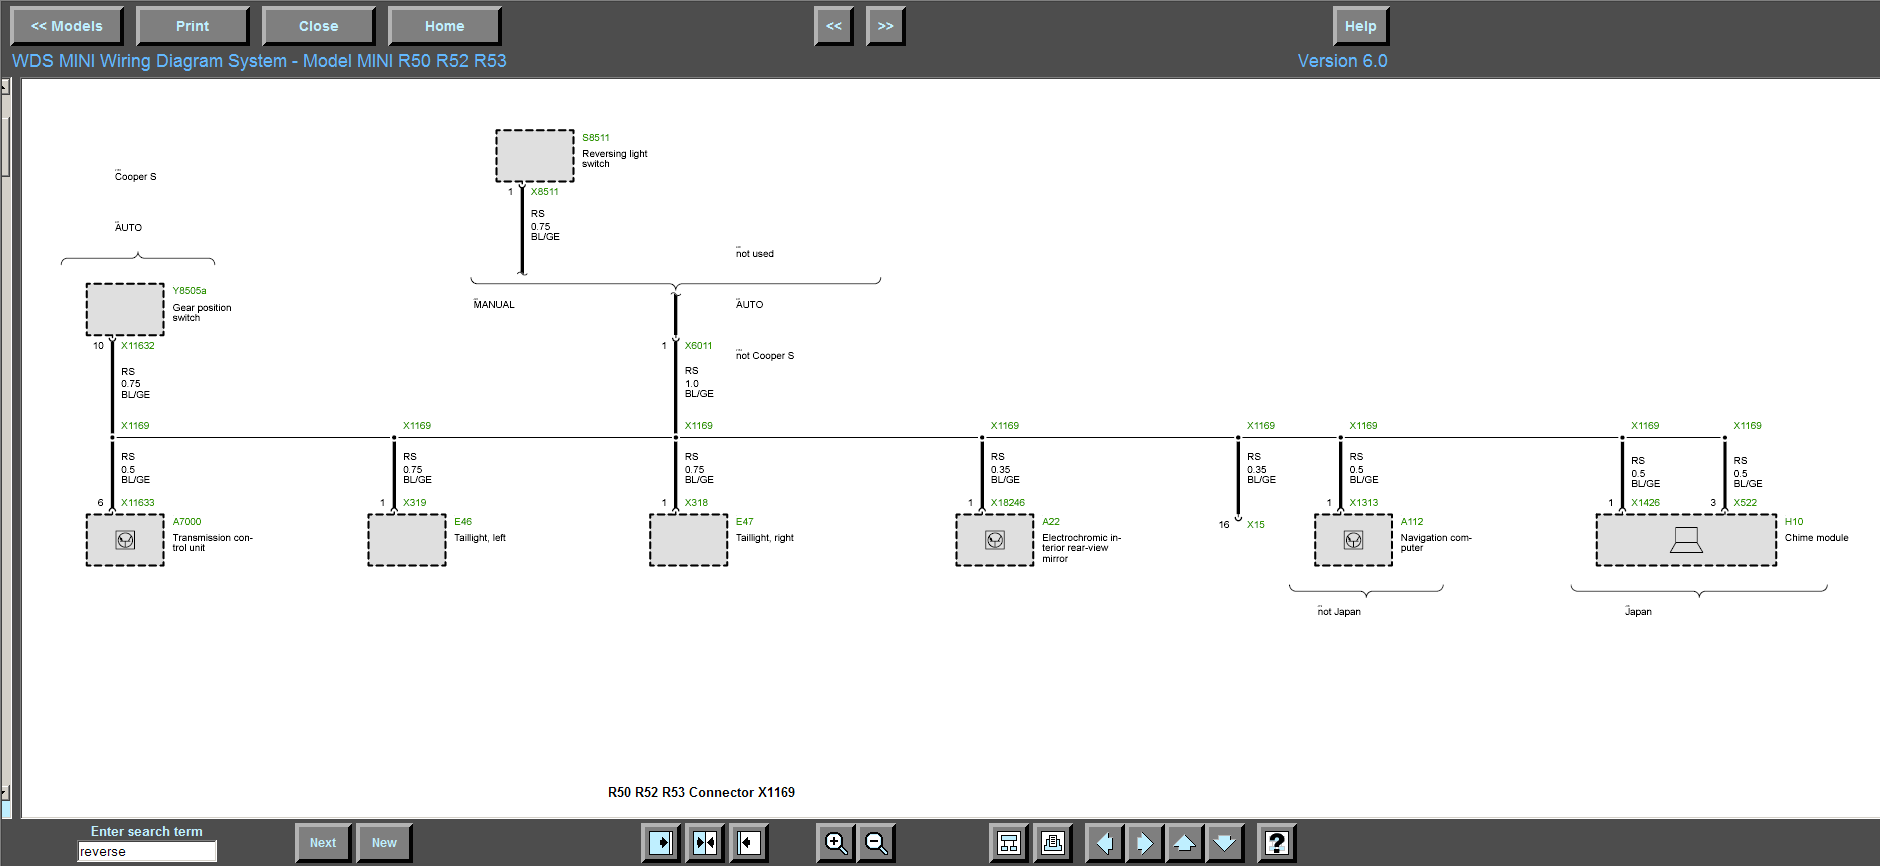Viewport: 1880px width, 866px height.
Task: Click the zoom in magnifier icon
Action: (835, 843)
